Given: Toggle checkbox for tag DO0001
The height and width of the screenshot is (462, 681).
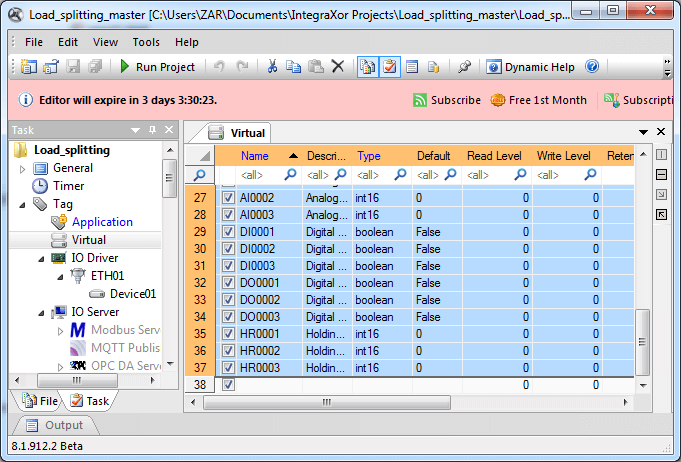Looking at the screenshot, I should pyautogui.click(x=228, y=283).
